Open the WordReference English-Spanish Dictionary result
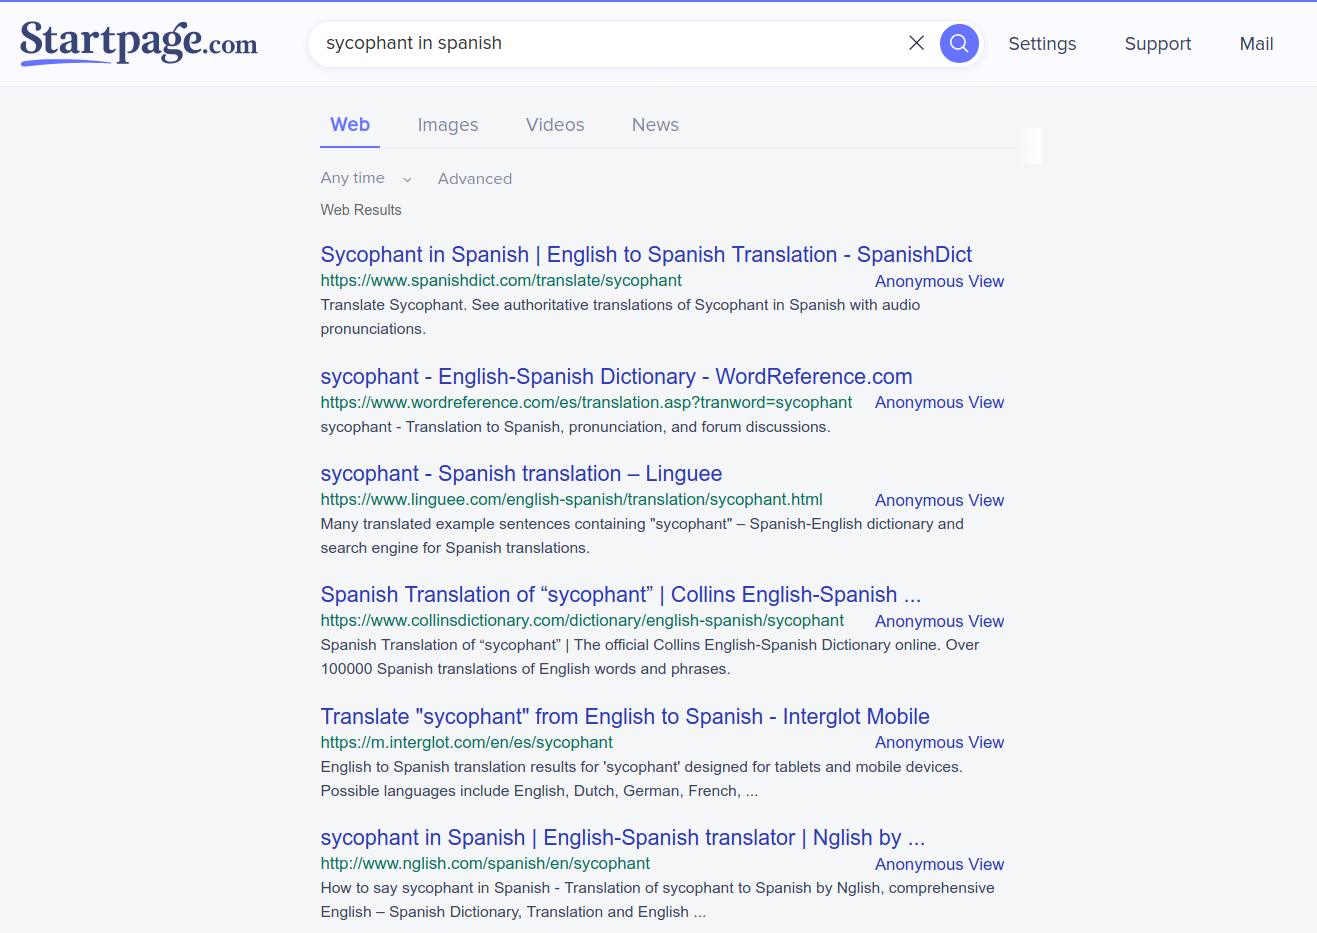Image resolution: width=1317 pixels, height=933 pixels. (x=616, y=377)
